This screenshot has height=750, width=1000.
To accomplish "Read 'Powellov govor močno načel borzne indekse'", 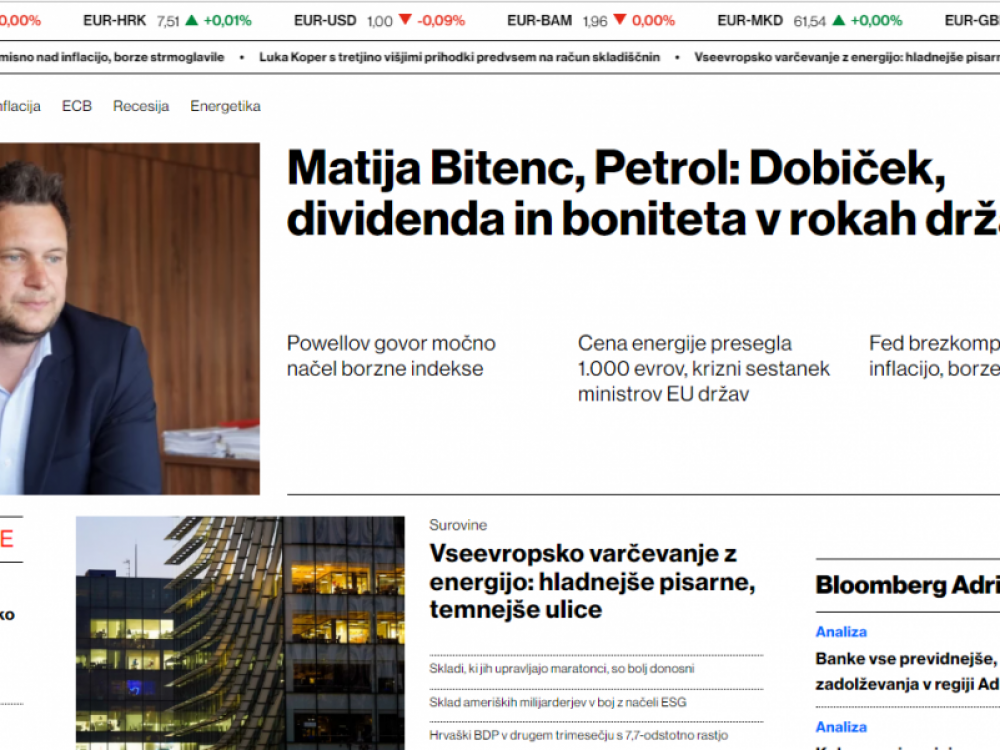I will coord(391,356).
